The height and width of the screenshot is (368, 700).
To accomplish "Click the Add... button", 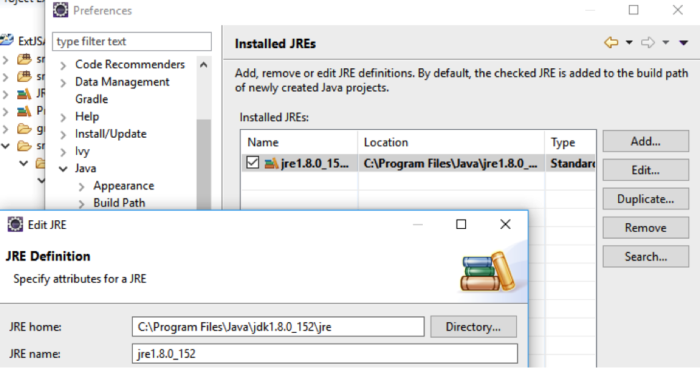I will pos(646,141).
